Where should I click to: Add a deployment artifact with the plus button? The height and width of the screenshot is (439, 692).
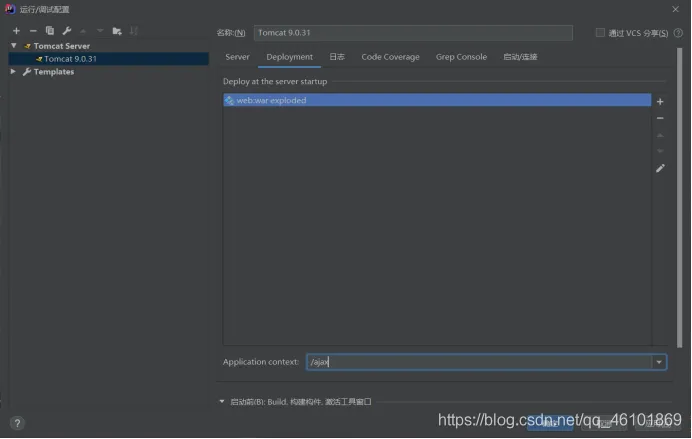tap(660, 101)
